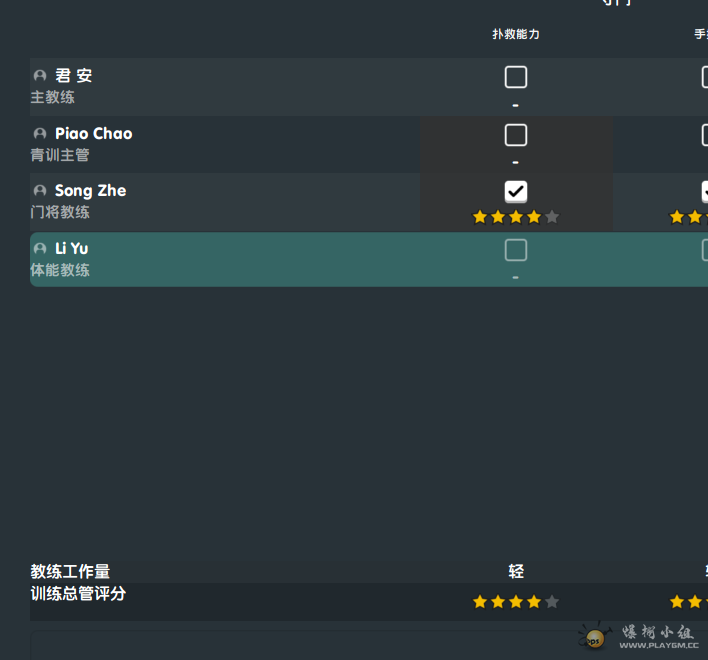Open the 君安 staff profile name

click(x=74, y=76)
